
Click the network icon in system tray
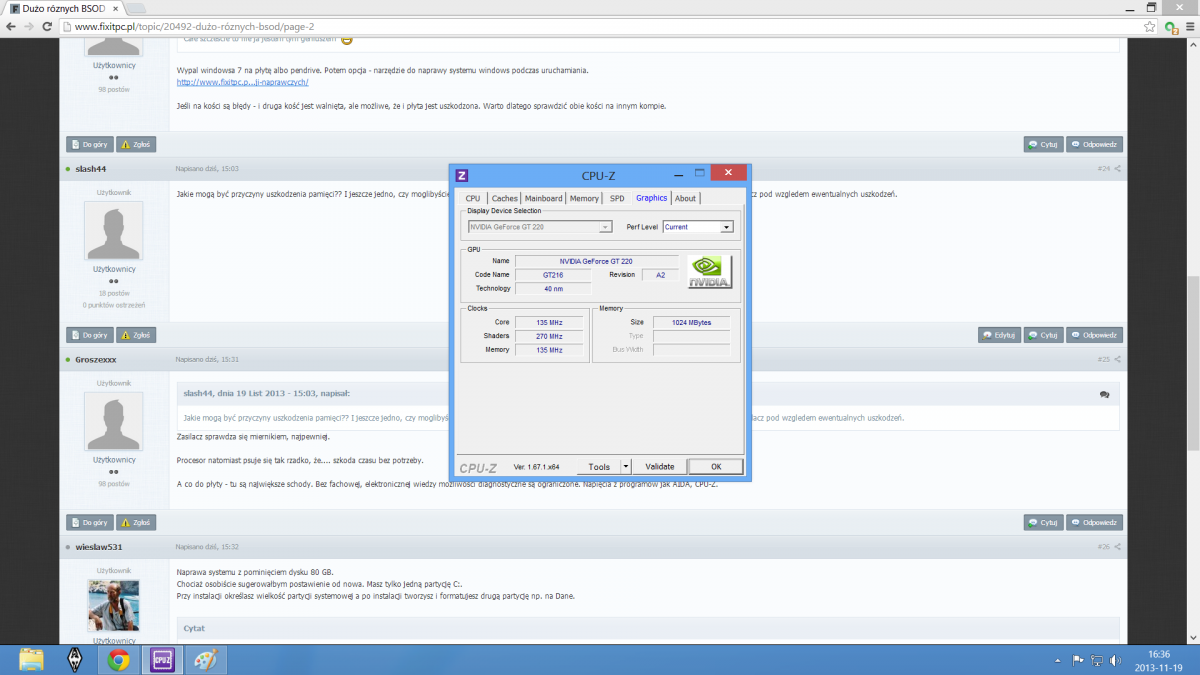(x=1095, y=660)
